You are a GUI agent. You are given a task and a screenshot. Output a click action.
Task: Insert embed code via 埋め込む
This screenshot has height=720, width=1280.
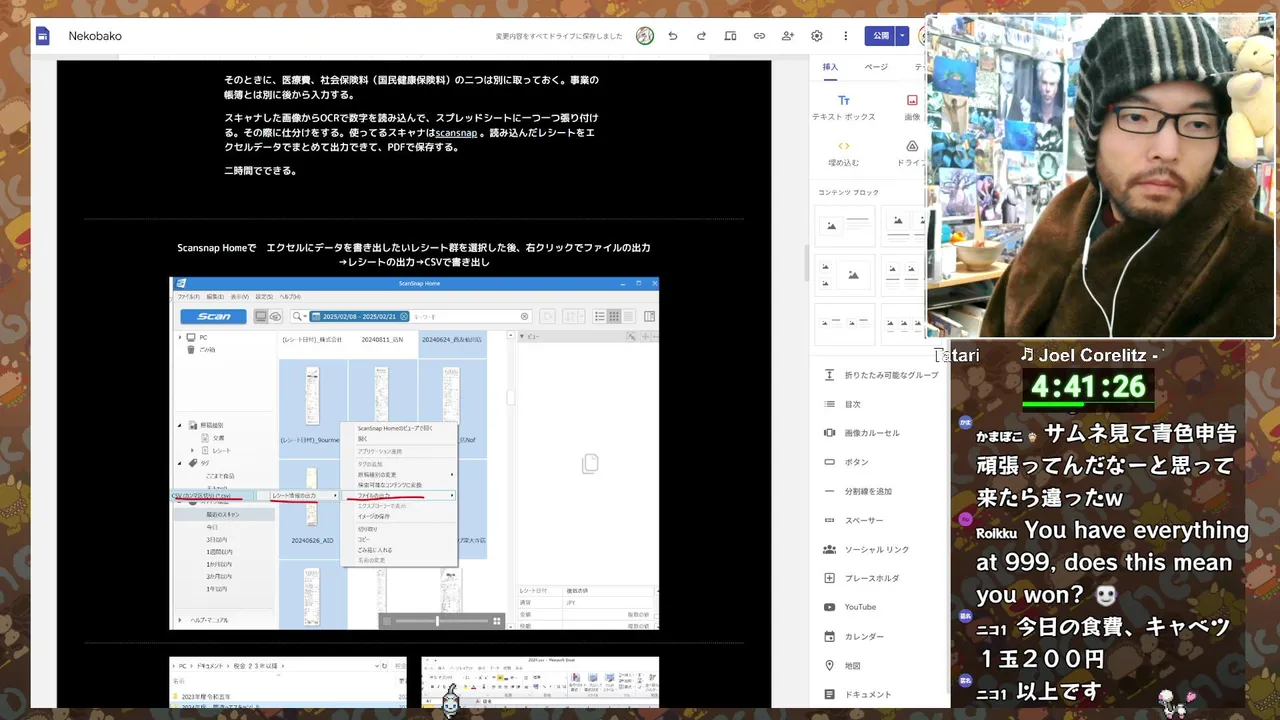coord(844,153)
